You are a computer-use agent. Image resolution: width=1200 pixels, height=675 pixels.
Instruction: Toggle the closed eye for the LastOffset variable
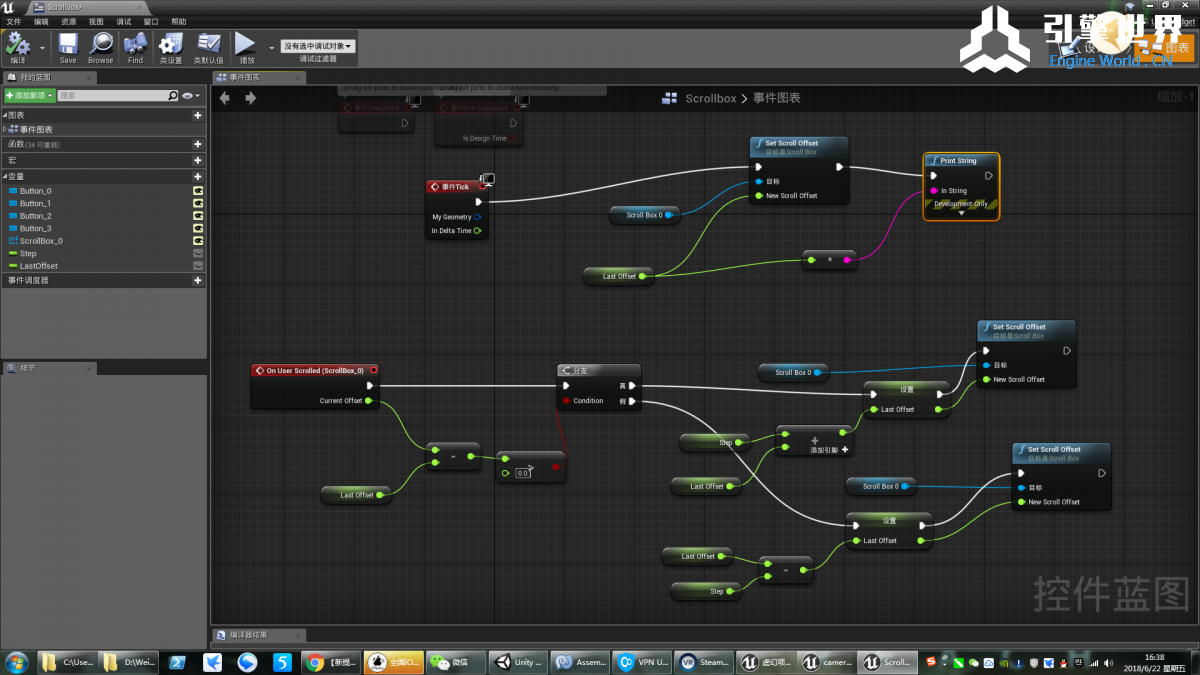(197, 266)
